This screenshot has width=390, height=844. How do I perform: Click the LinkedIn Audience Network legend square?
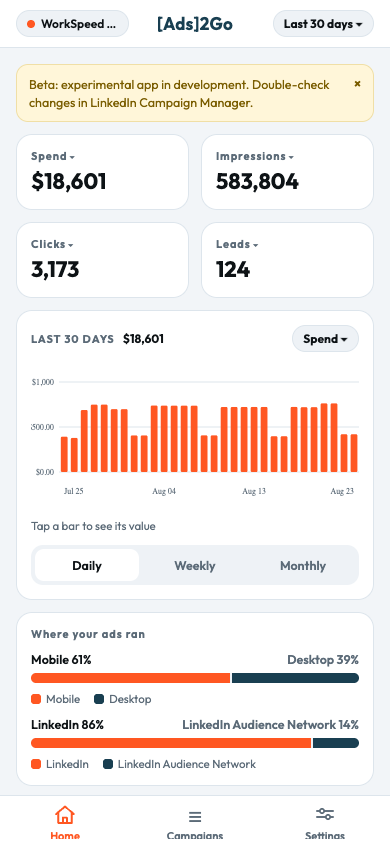click(108, 764)
